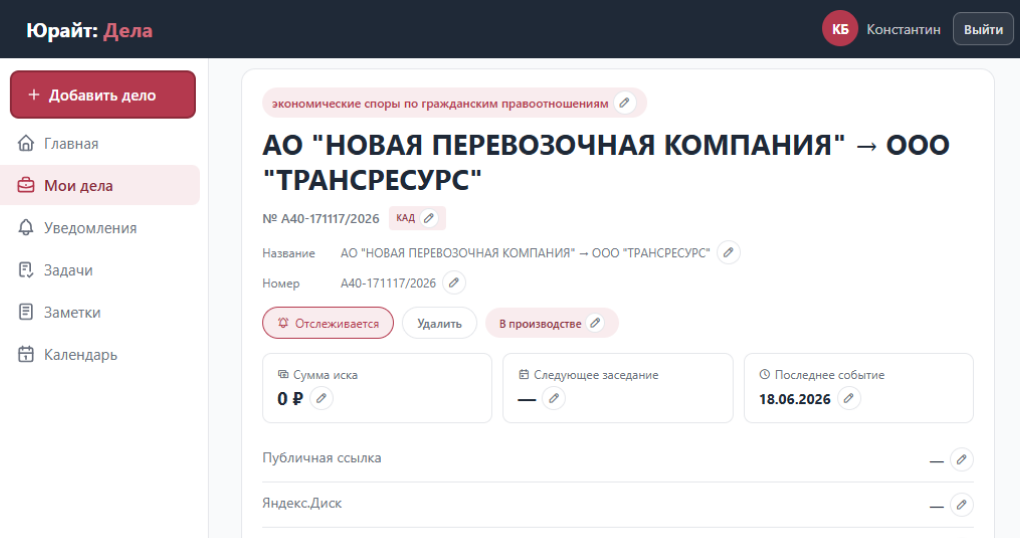The image size is (1020, 538).
Task: Click the home icon next to Главная
Action: coord(26,143)
